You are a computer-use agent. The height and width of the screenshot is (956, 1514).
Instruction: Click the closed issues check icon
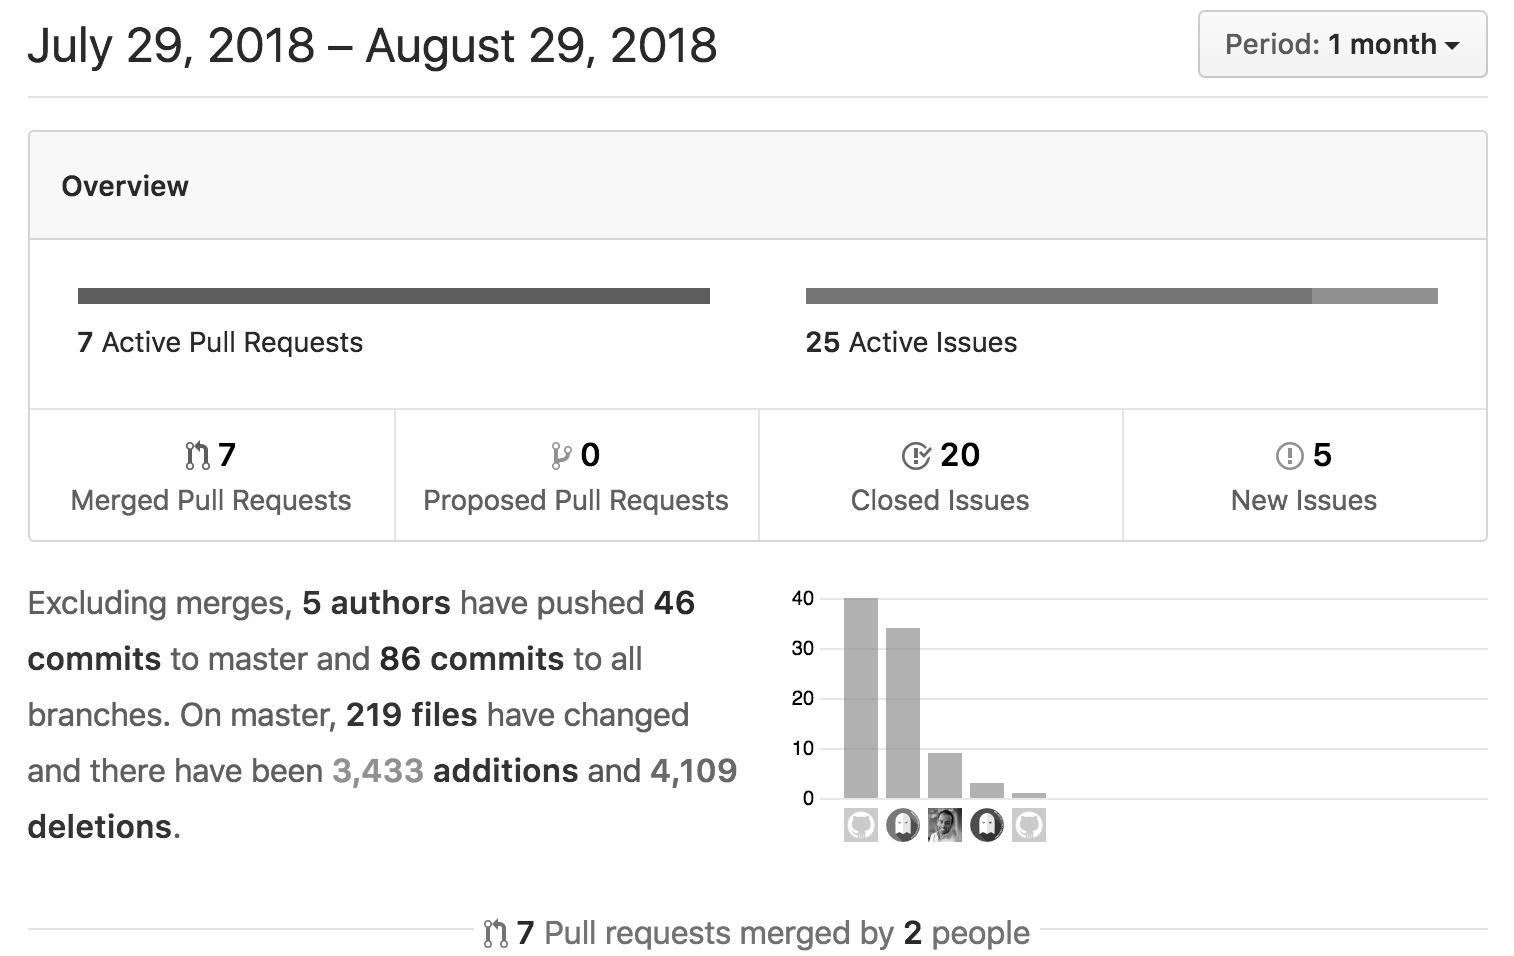(x=916, y=456)
